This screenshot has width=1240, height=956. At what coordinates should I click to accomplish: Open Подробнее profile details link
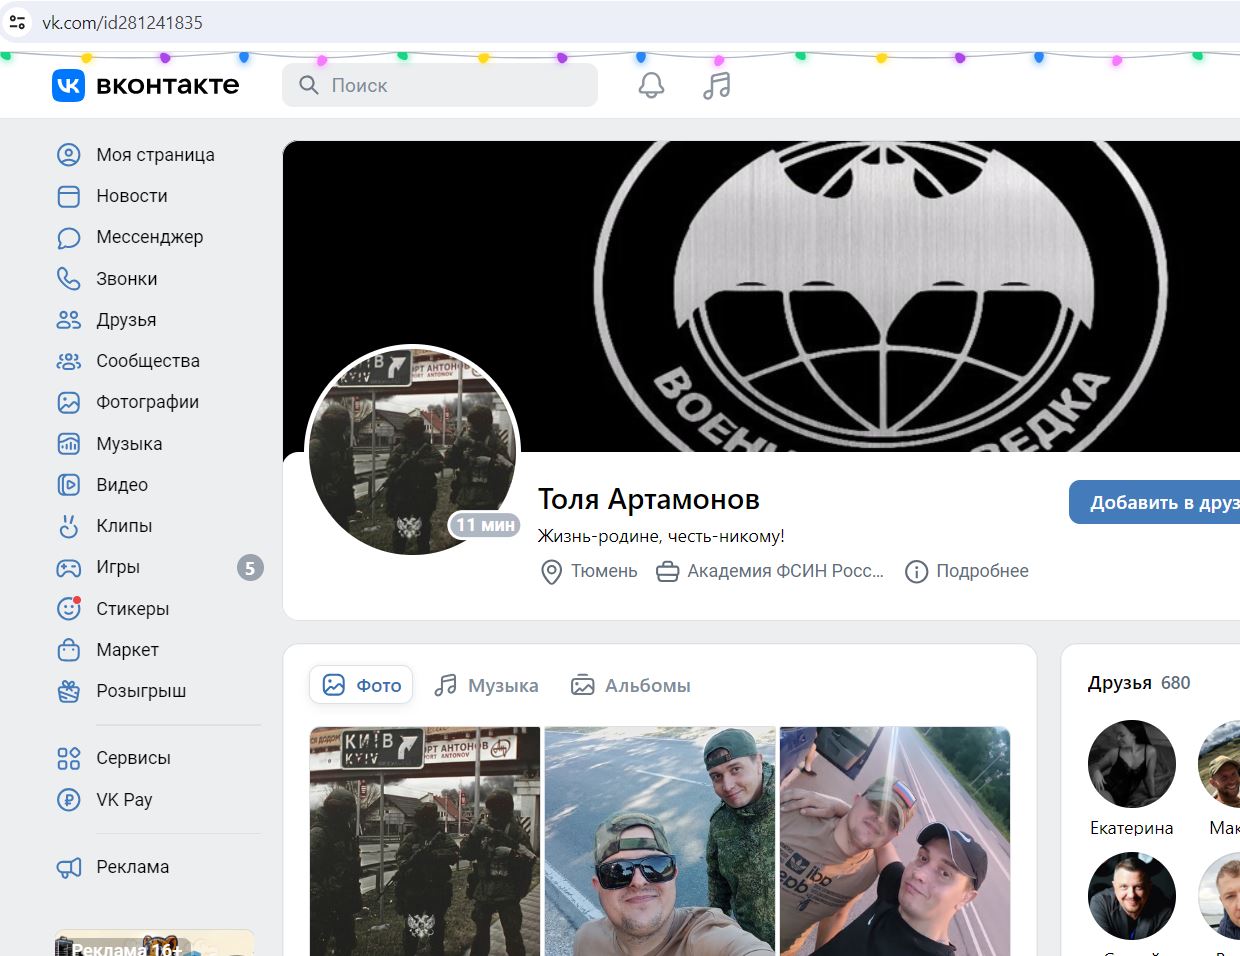[982, 571]
